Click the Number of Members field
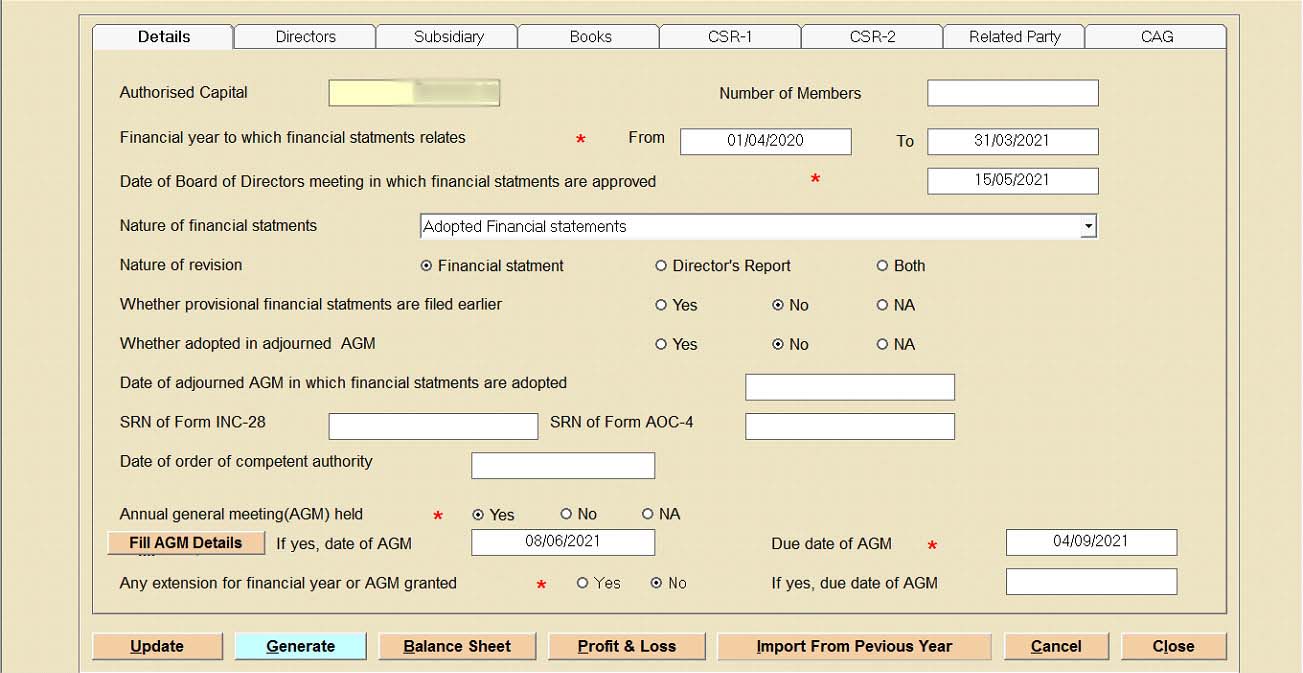Screen dimensions: 1303x673 point(1012,93)
